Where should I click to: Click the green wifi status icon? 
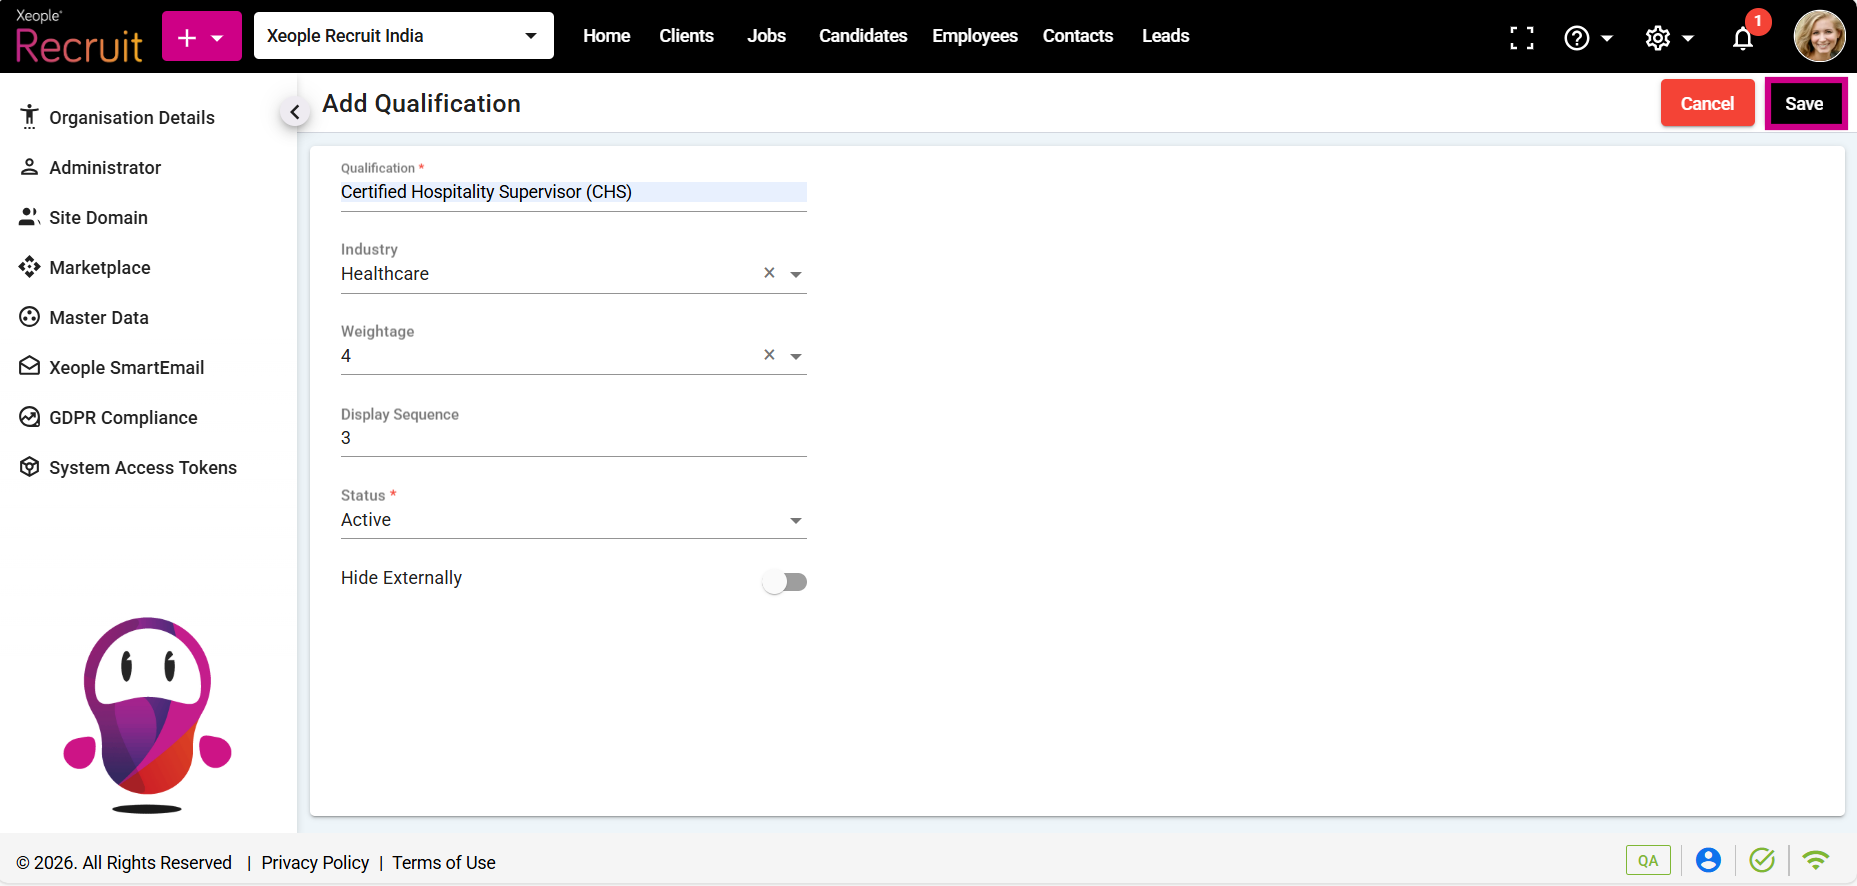point(1815,860)
